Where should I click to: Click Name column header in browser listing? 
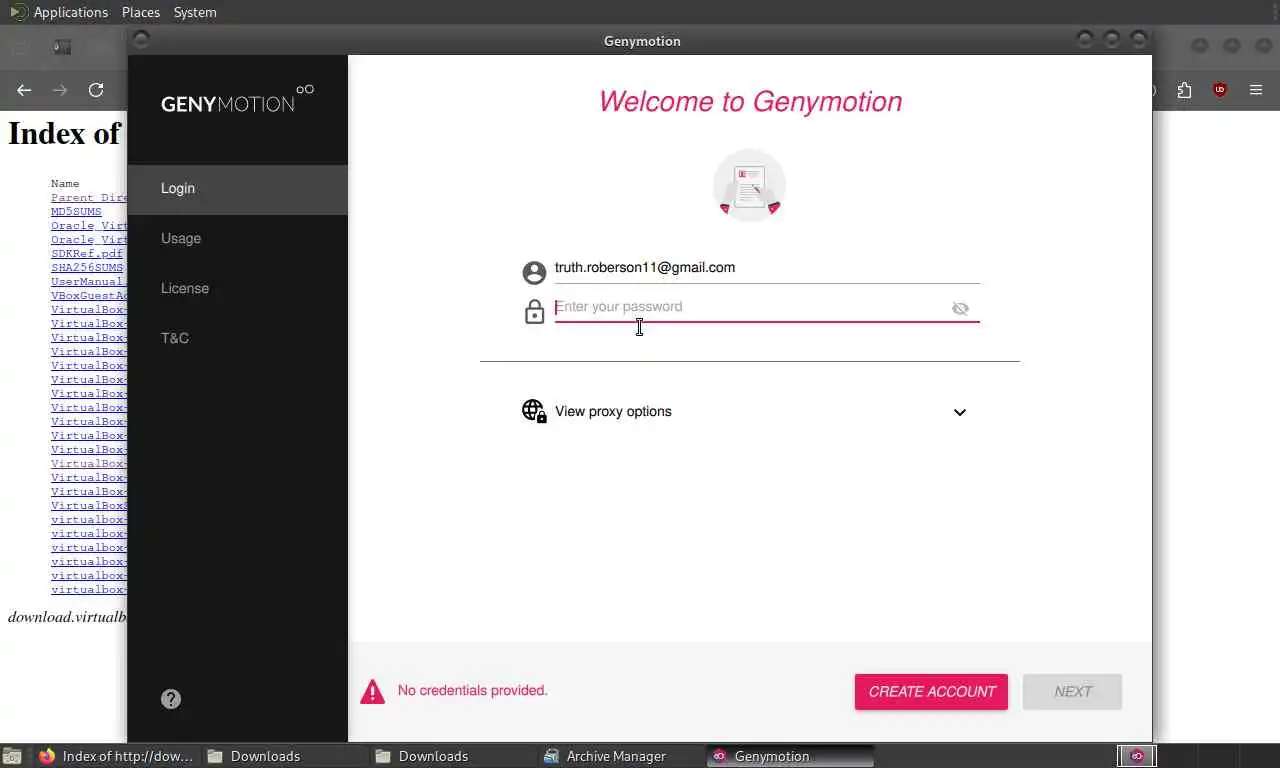[65, 184]
